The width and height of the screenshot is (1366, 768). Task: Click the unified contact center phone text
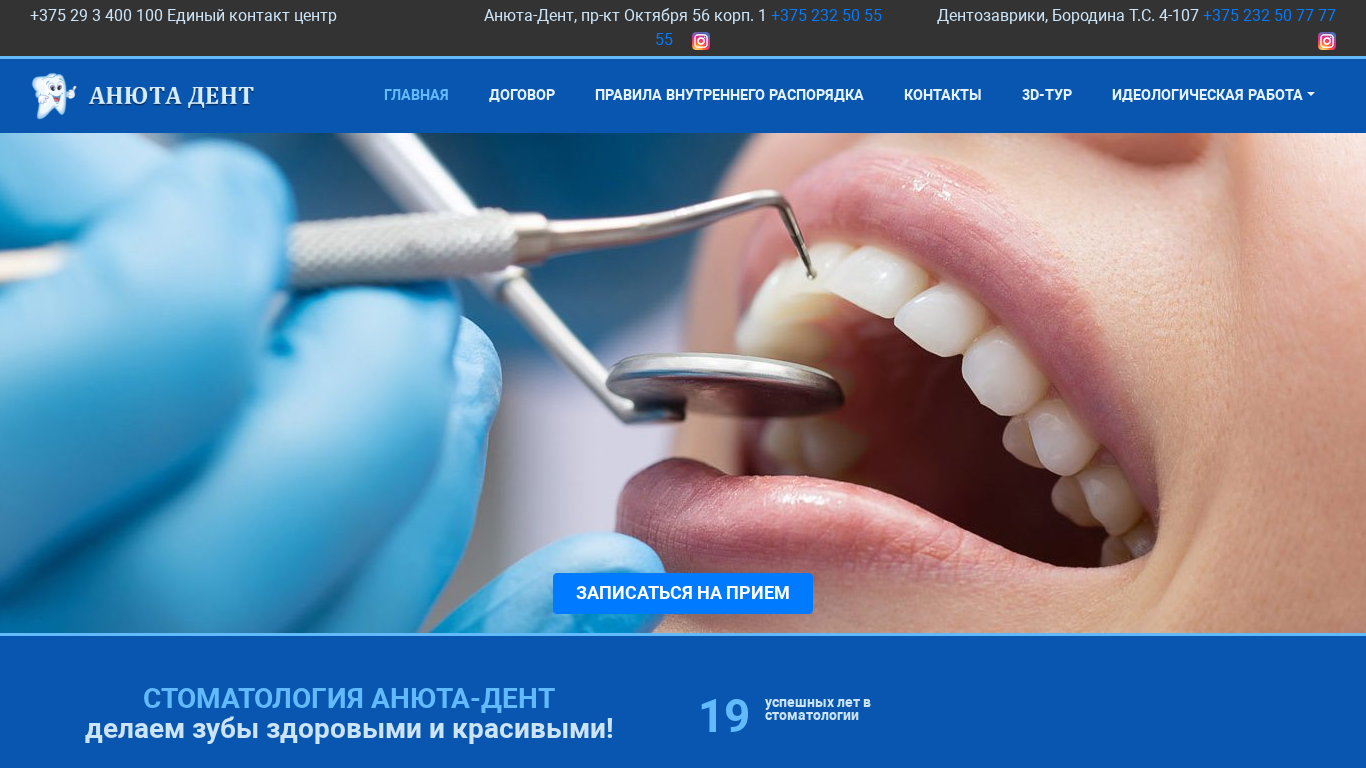(183, 16)
